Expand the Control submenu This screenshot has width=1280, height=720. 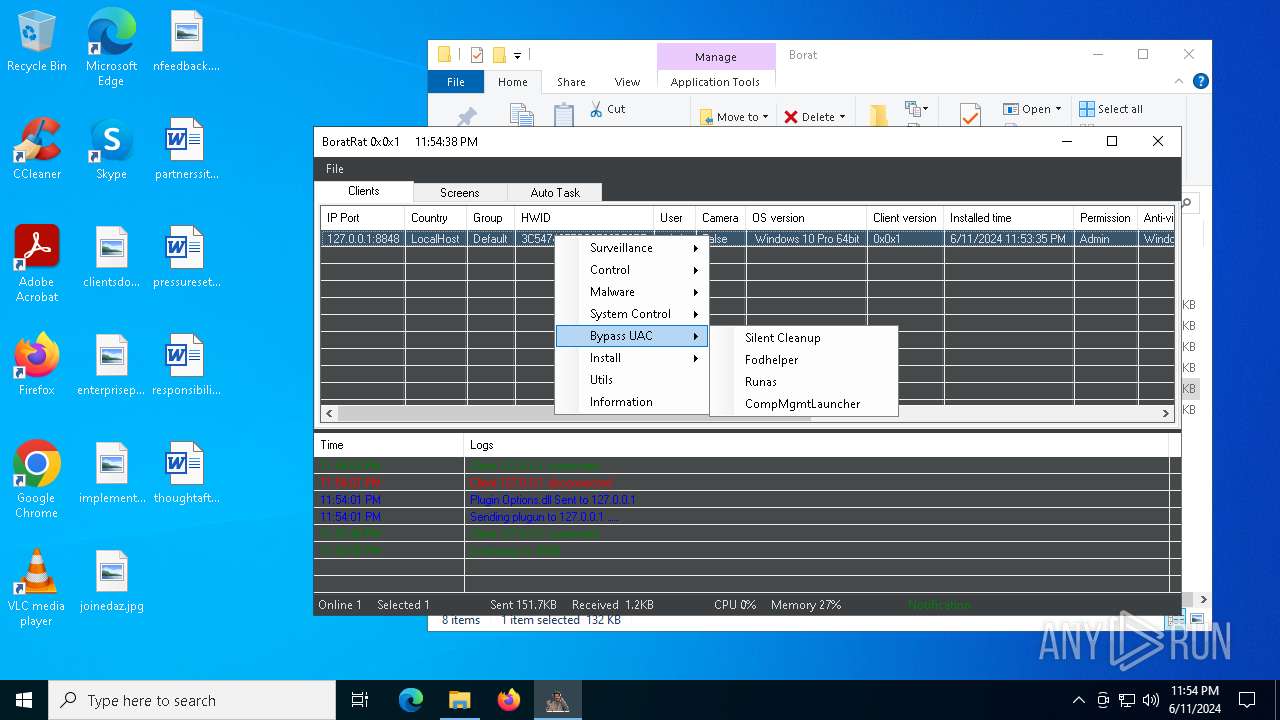tap(632, 270)
